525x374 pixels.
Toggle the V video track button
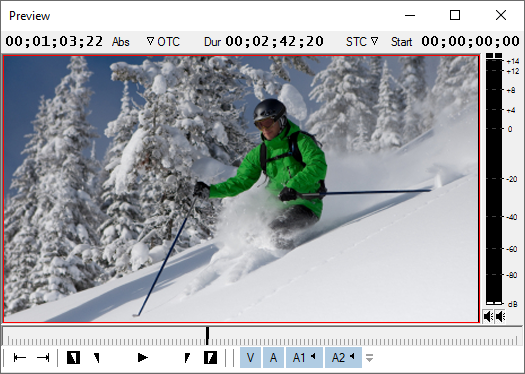(x=250, y=358)
